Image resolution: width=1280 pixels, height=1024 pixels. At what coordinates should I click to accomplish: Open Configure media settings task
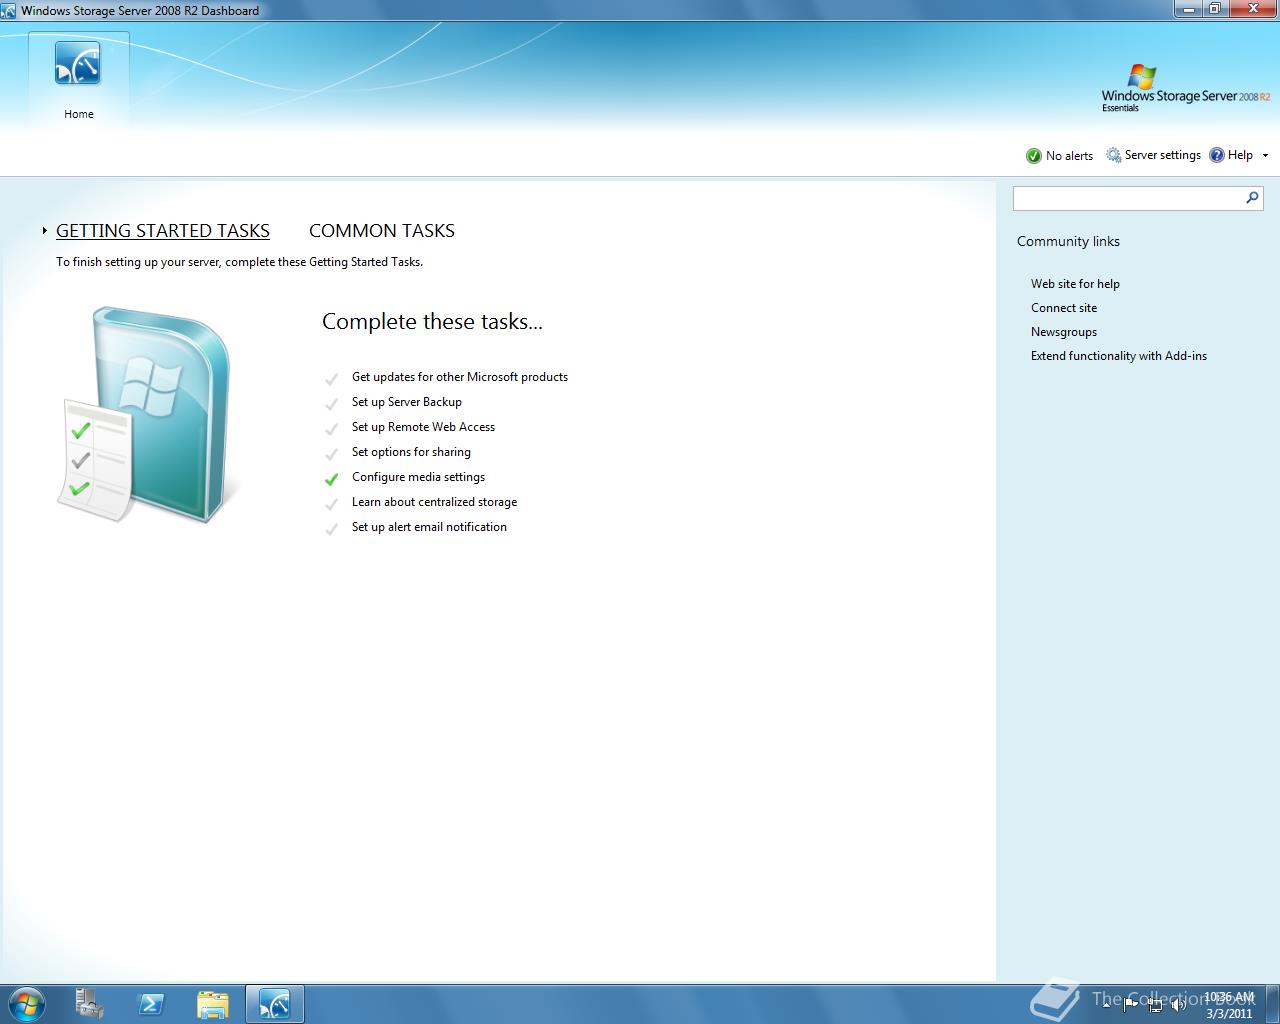click(418, 477)
